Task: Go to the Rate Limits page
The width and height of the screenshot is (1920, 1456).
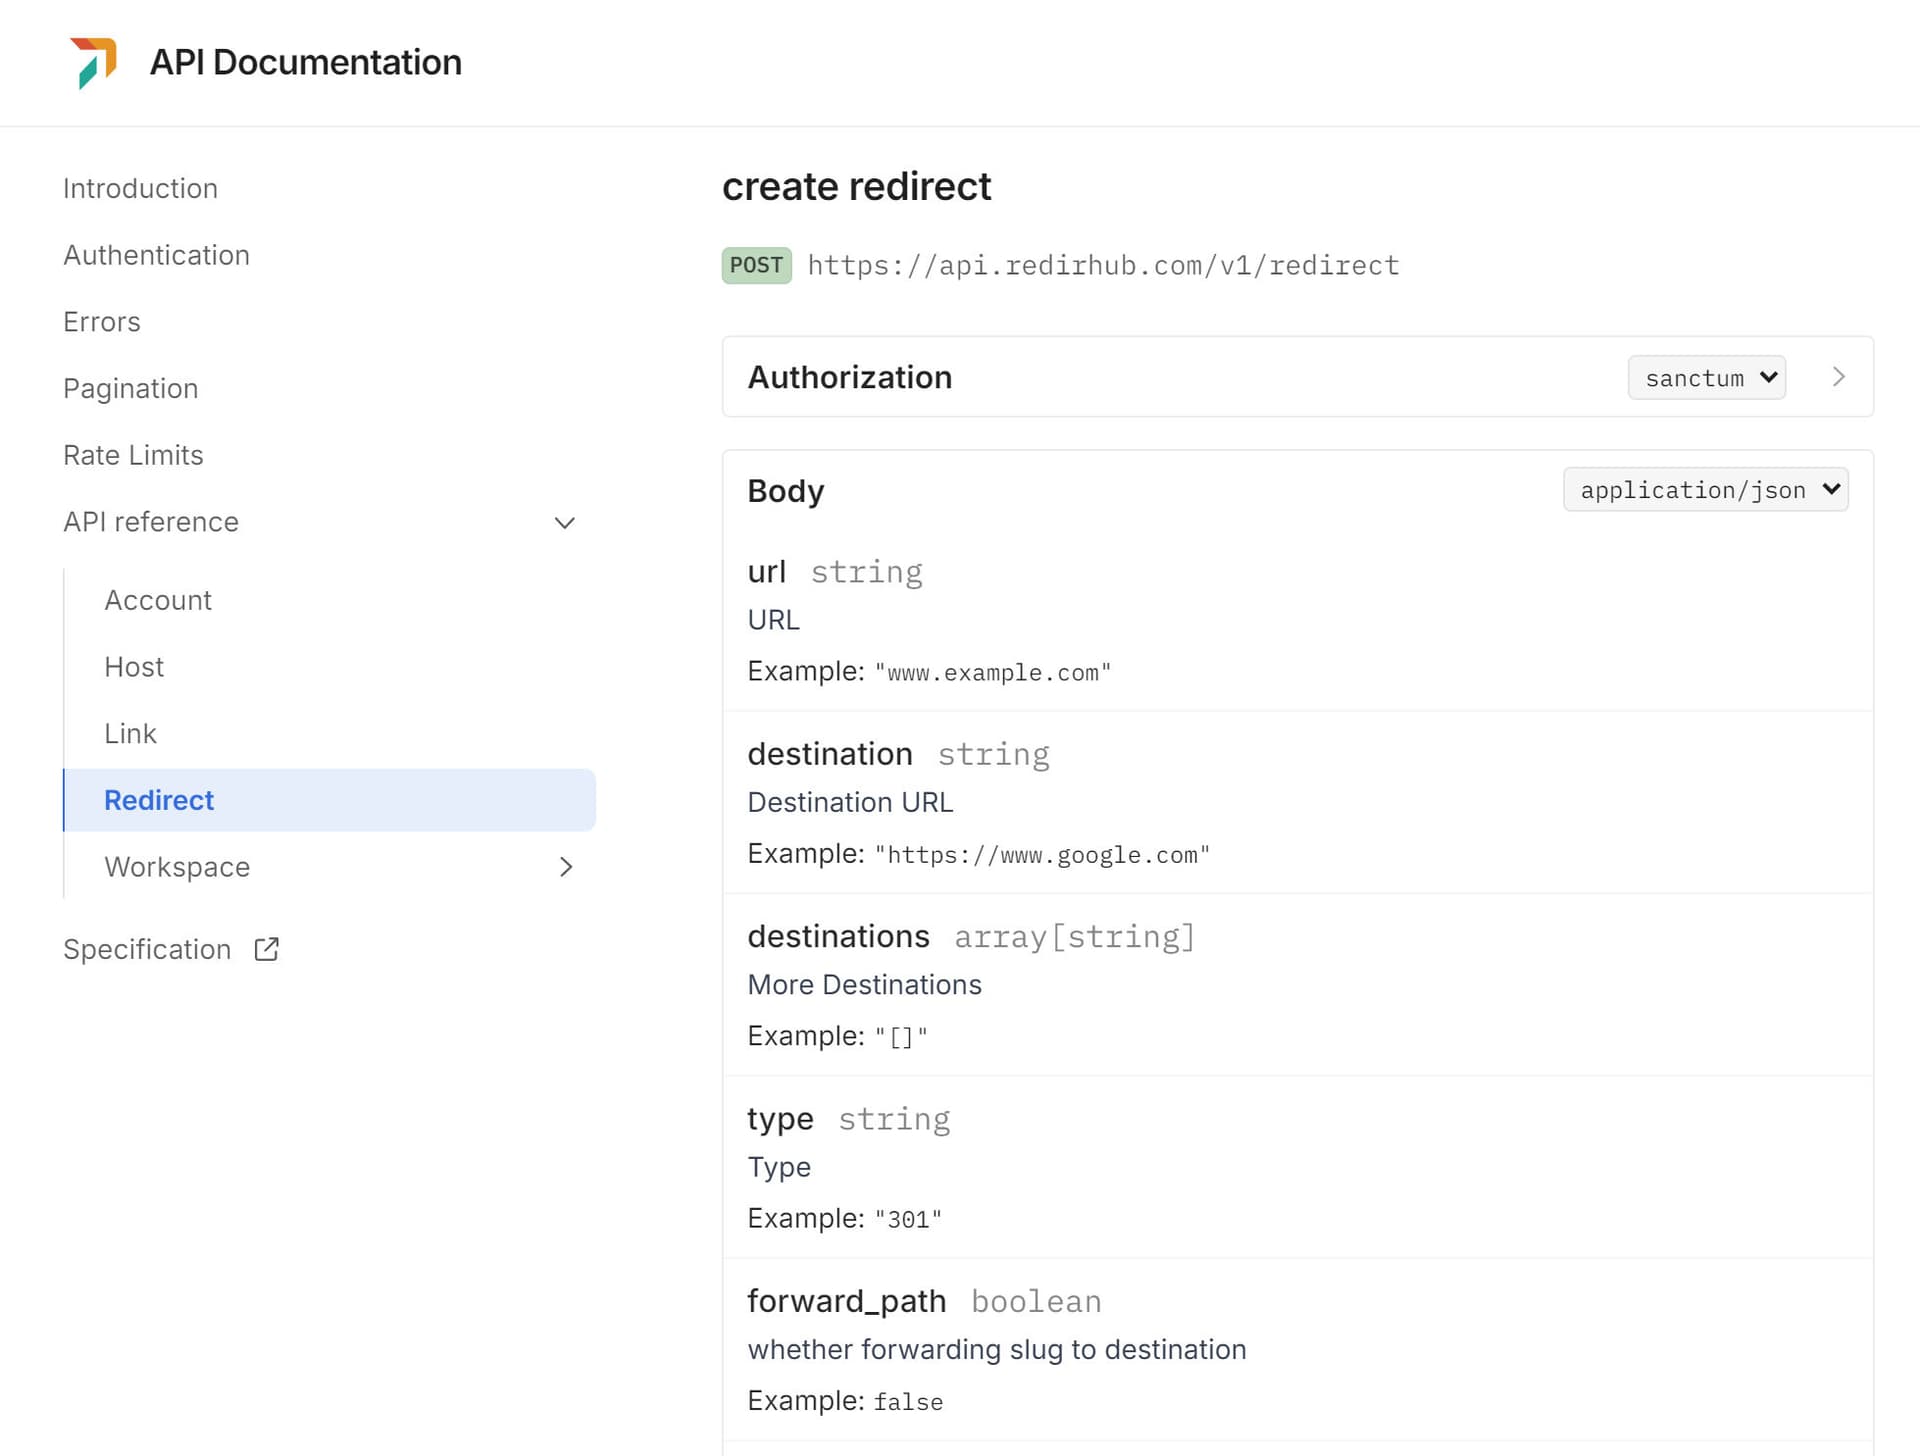Action: tap(133, 455)
